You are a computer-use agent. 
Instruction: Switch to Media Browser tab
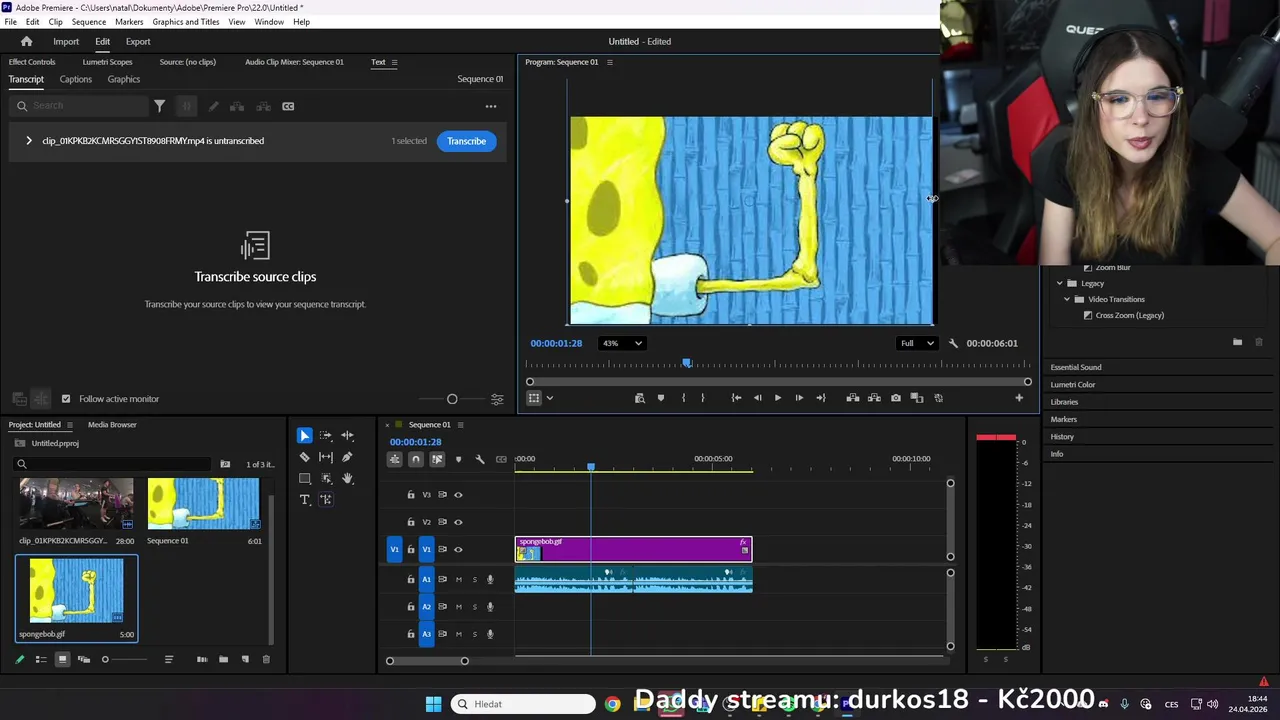tap(112, 425)
